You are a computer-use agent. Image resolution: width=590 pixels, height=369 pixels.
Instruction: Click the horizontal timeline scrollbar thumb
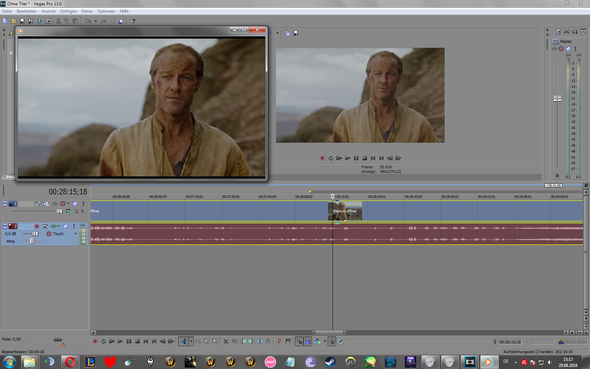point(329,333)
